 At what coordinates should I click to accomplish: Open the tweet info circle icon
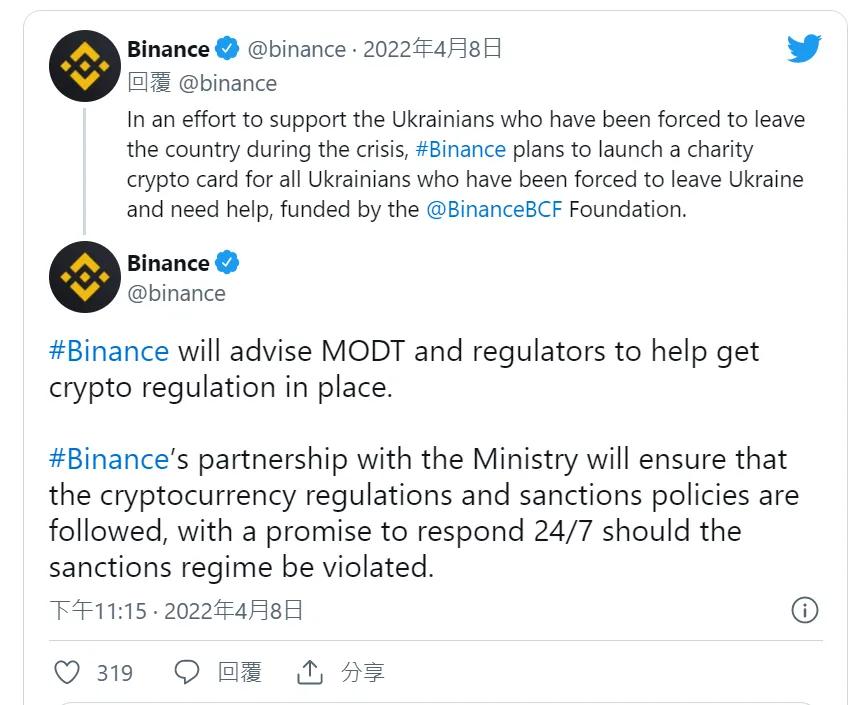[804, 610]
